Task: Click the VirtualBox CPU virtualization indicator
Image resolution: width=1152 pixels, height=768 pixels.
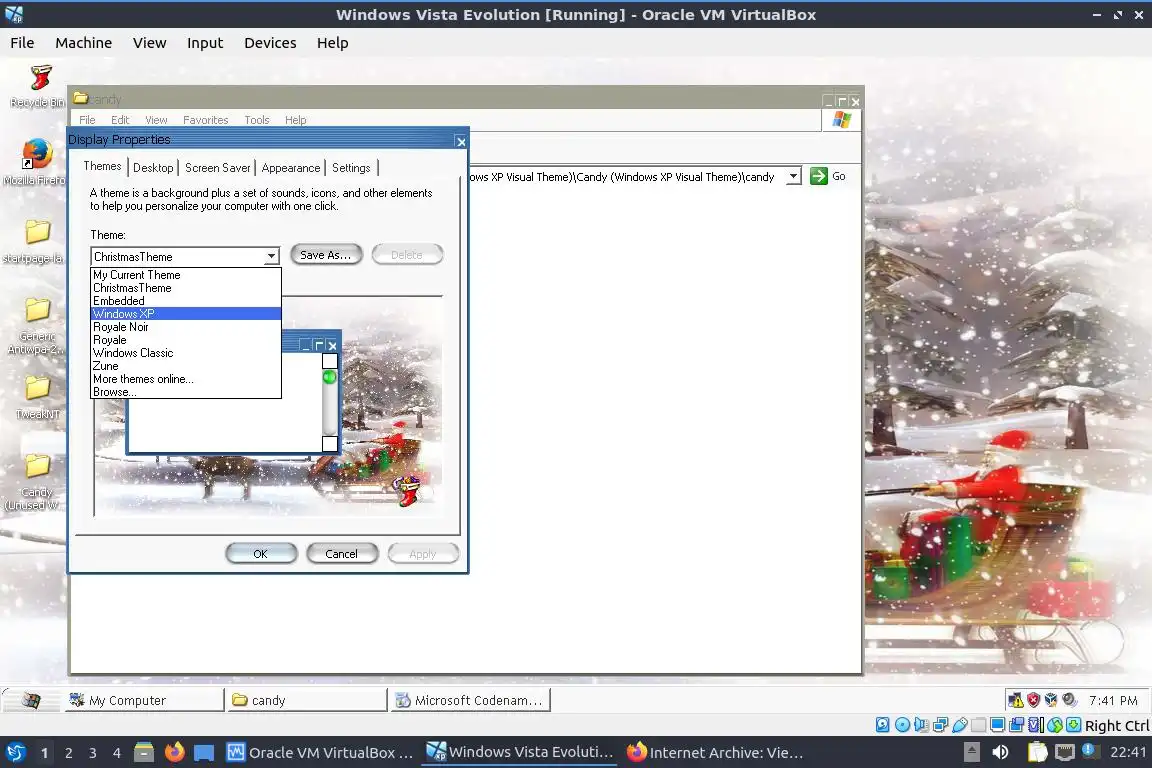Action: pyautogui.click(x=1035, y=725)
